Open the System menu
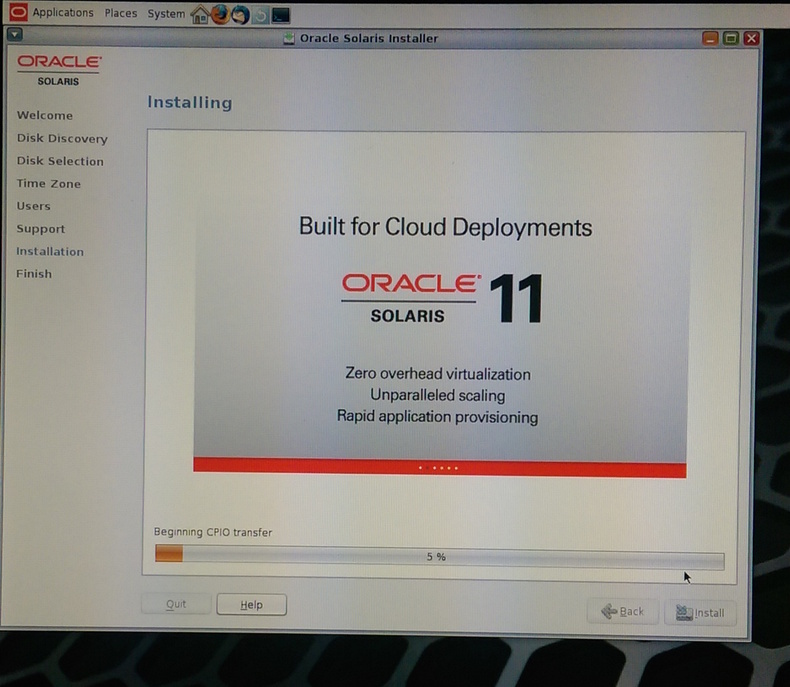 [166, 14]
